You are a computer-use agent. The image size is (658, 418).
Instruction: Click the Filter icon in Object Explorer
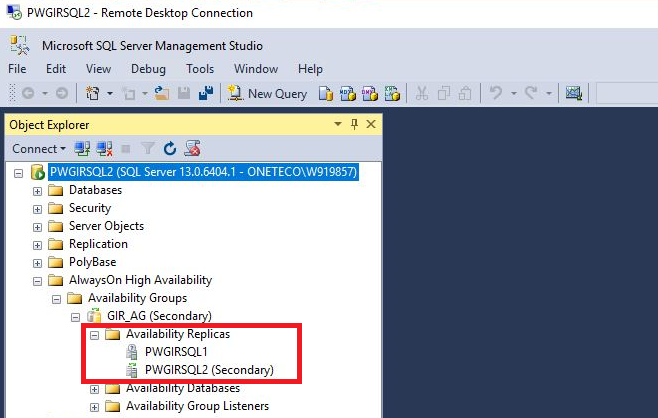point(148,148)
